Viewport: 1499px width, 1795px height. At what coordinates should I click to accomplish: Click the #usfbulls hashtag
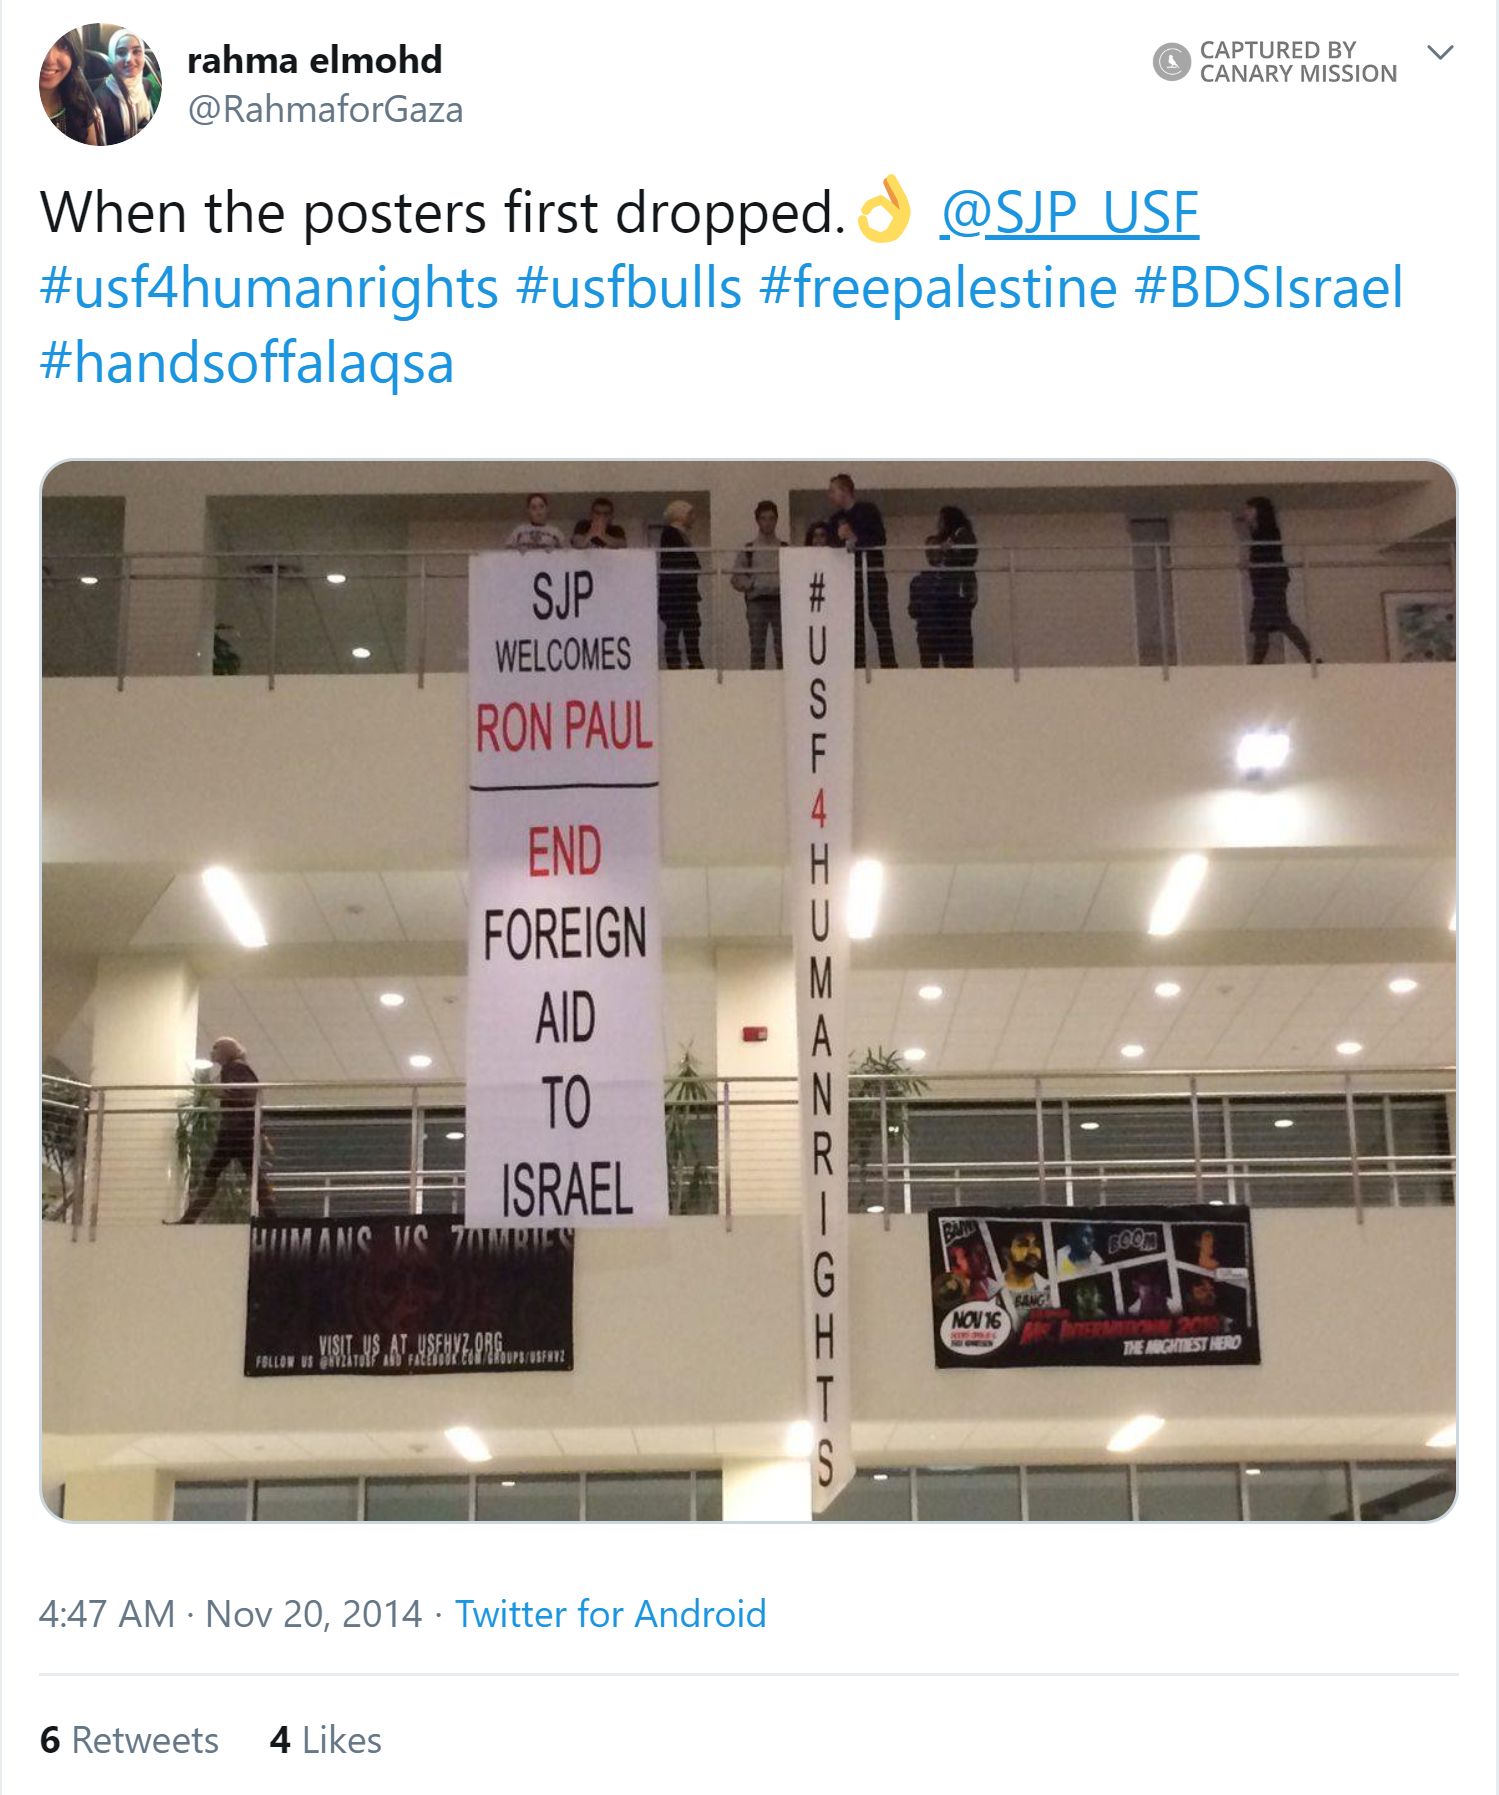click(629, 288)
